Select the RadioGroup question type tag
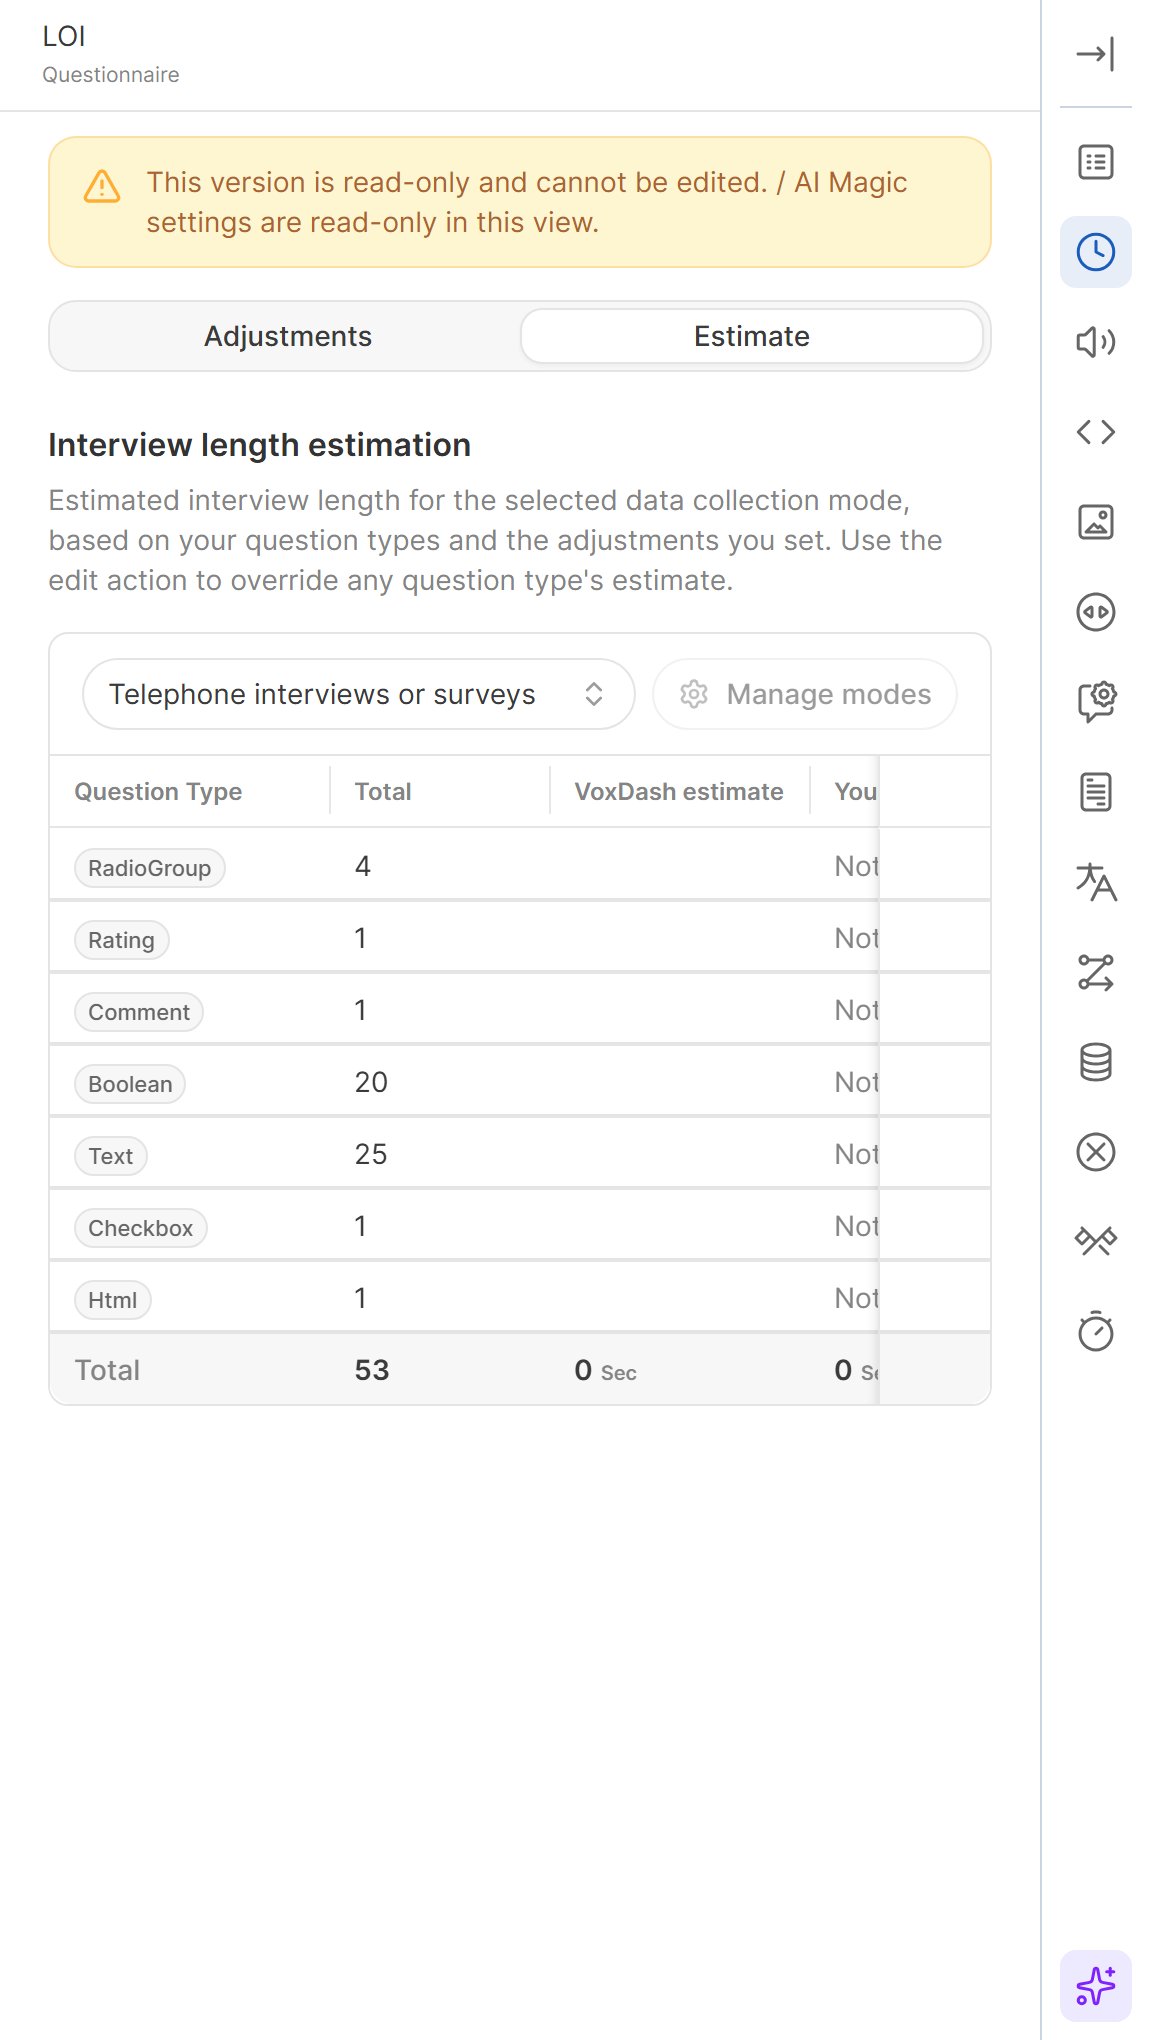1150x2040 pixels. 150,868
